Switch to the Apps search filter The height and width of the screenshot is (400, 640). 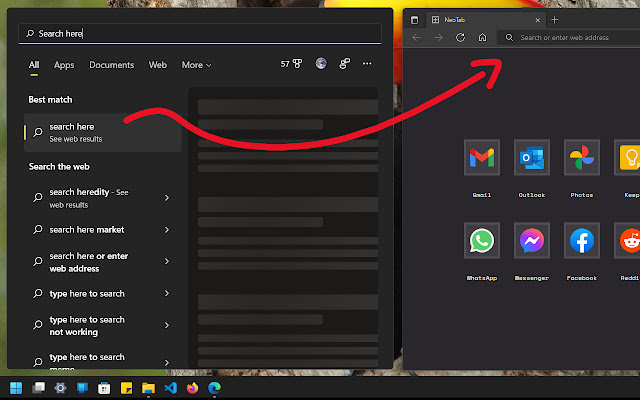click(x=64, y=65)
